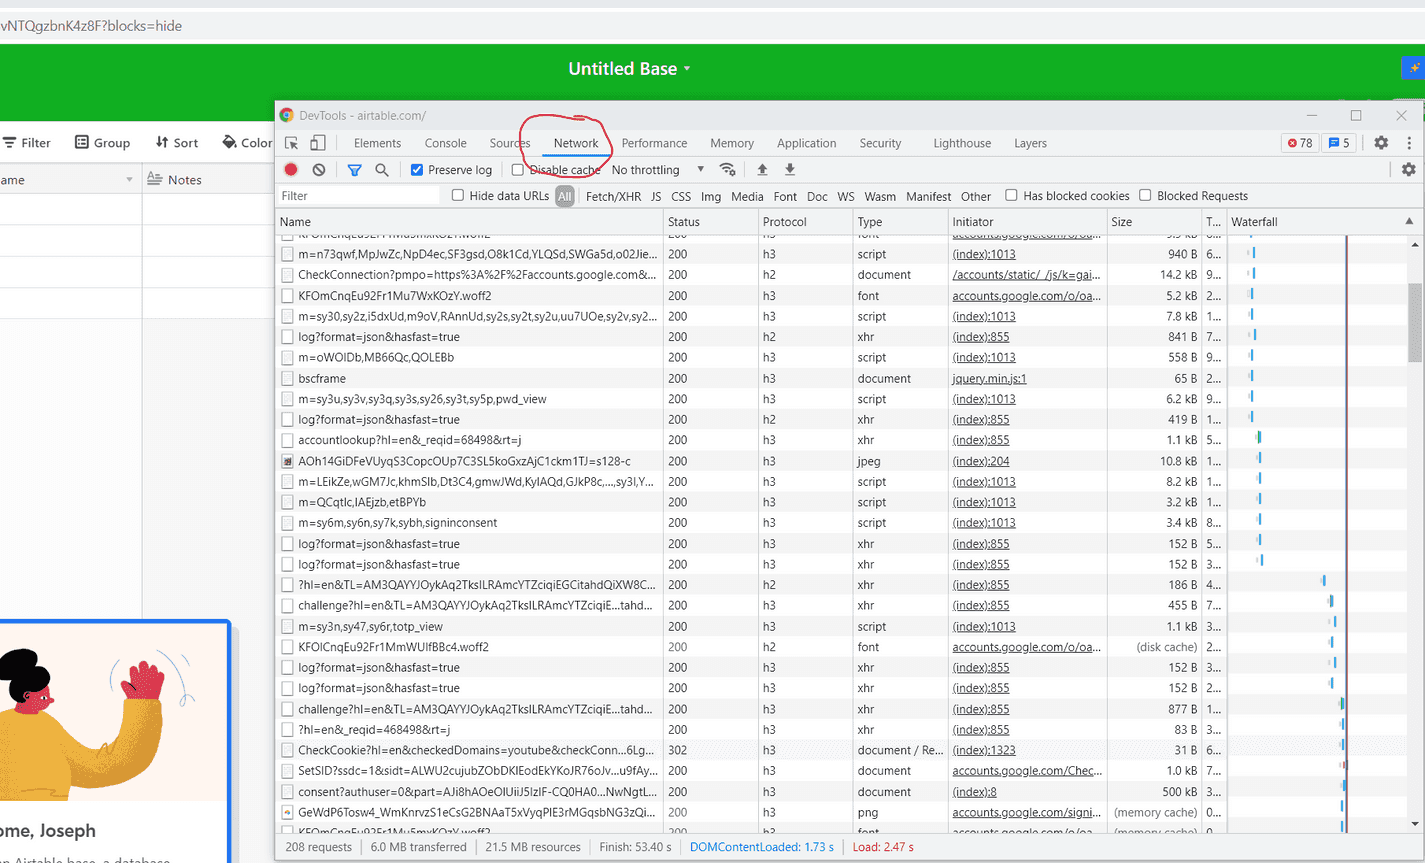Check Has blocked cookies
Viewport: 1425px width, 863px height.
pos(1012,195)
